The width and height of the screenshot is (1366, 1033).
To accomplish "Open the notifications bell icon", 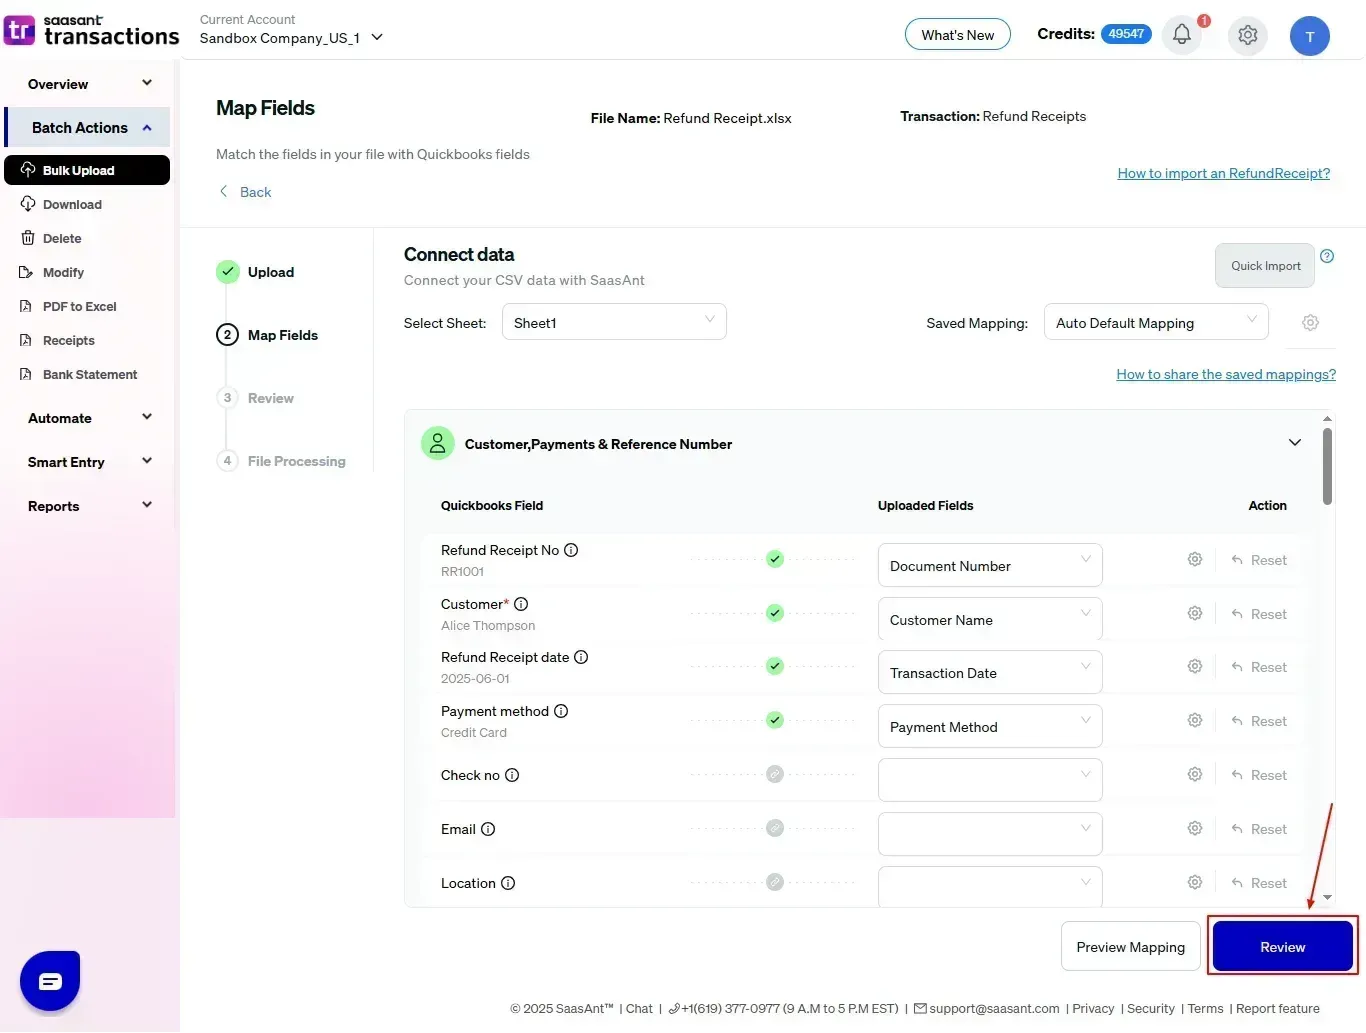I will [x=1182, y=35].
